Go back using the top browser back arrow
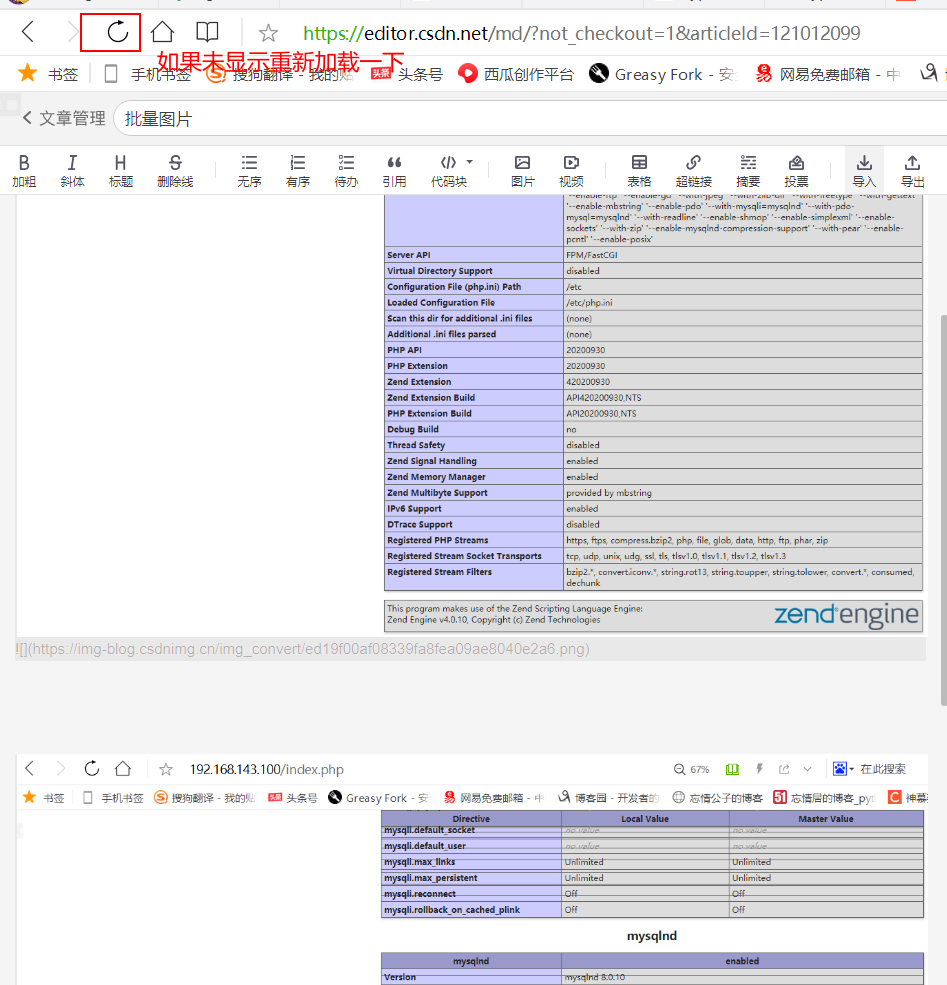Viewport: 947px width, 985px height. click(x=28, y=31)
